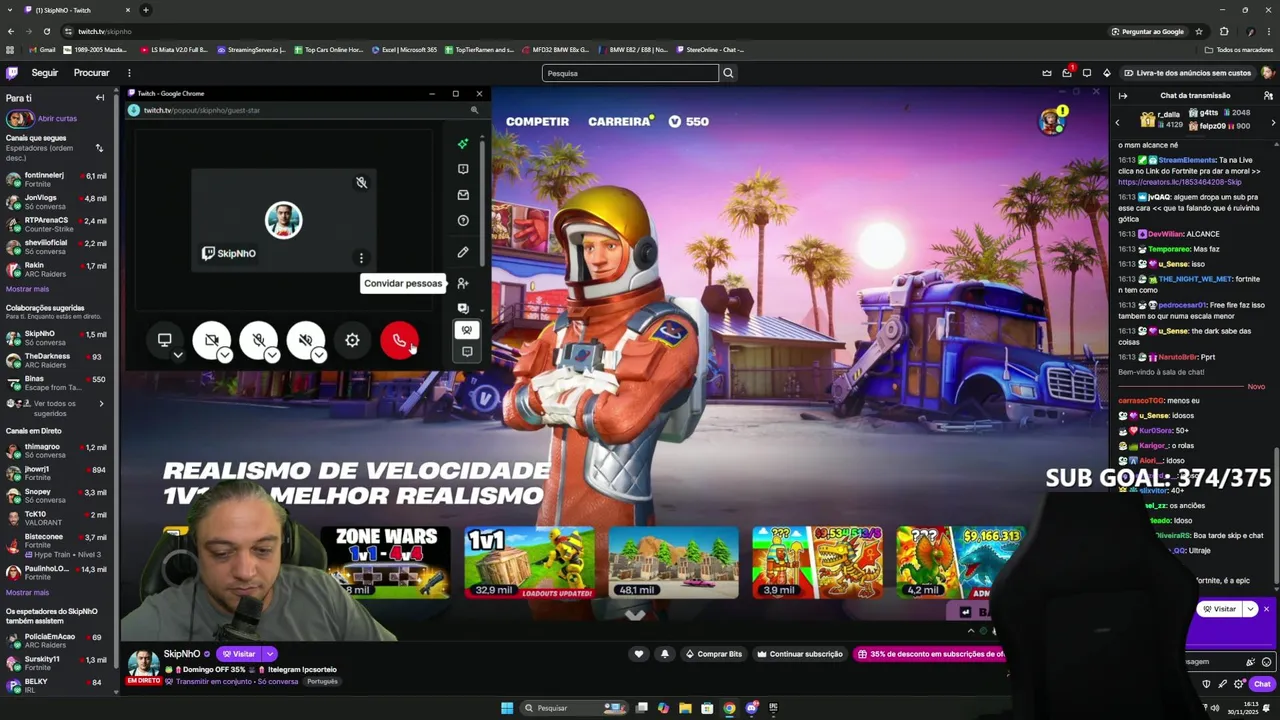Open guest-star call settings gear
Image resolution: width=1280 pixels, height=720 pixels.
(352, 341)
